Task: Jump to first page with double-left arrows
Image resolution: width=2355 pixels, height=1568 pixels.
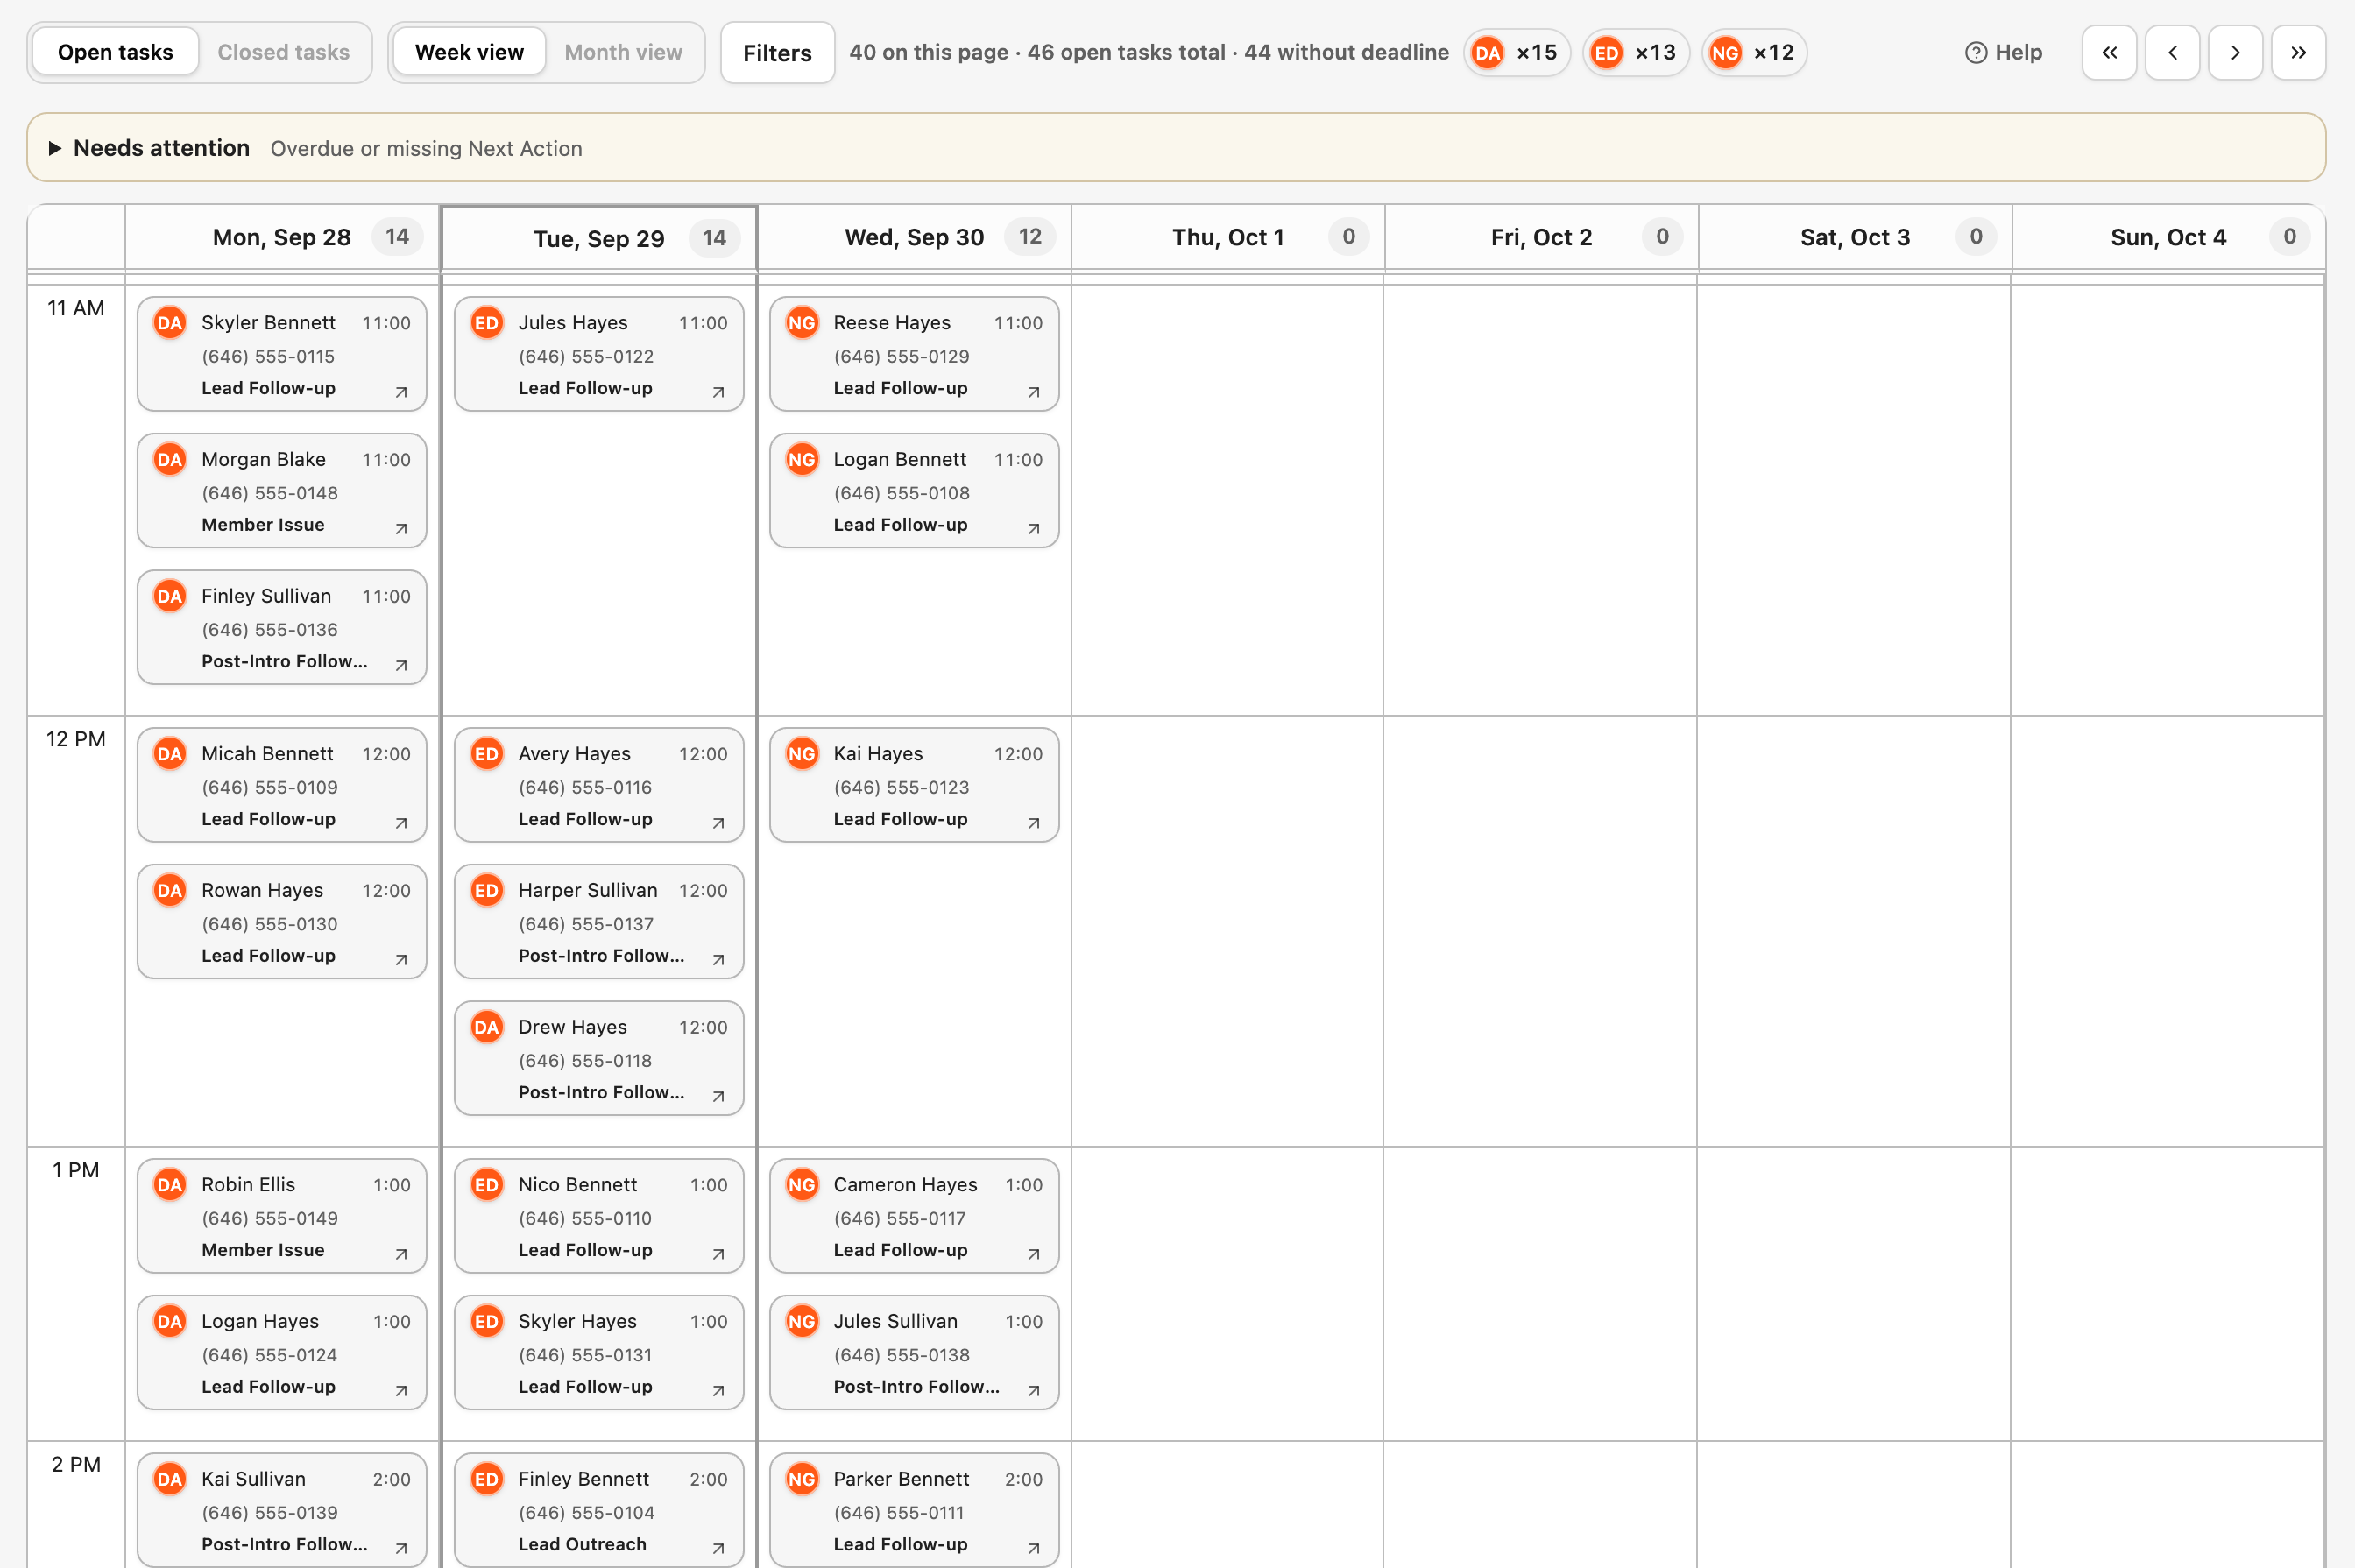Action: point(2109,52)
